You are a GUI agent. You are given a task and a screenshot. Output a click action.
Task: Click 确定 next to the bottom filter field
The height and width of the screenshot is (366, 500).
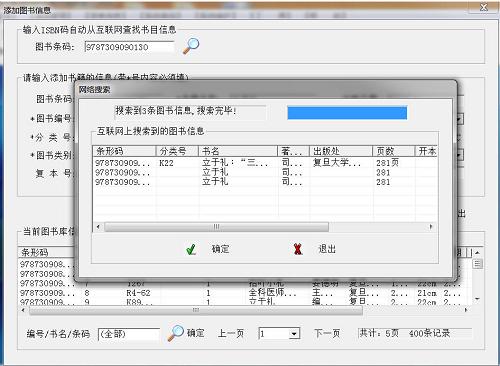[195, 333]
